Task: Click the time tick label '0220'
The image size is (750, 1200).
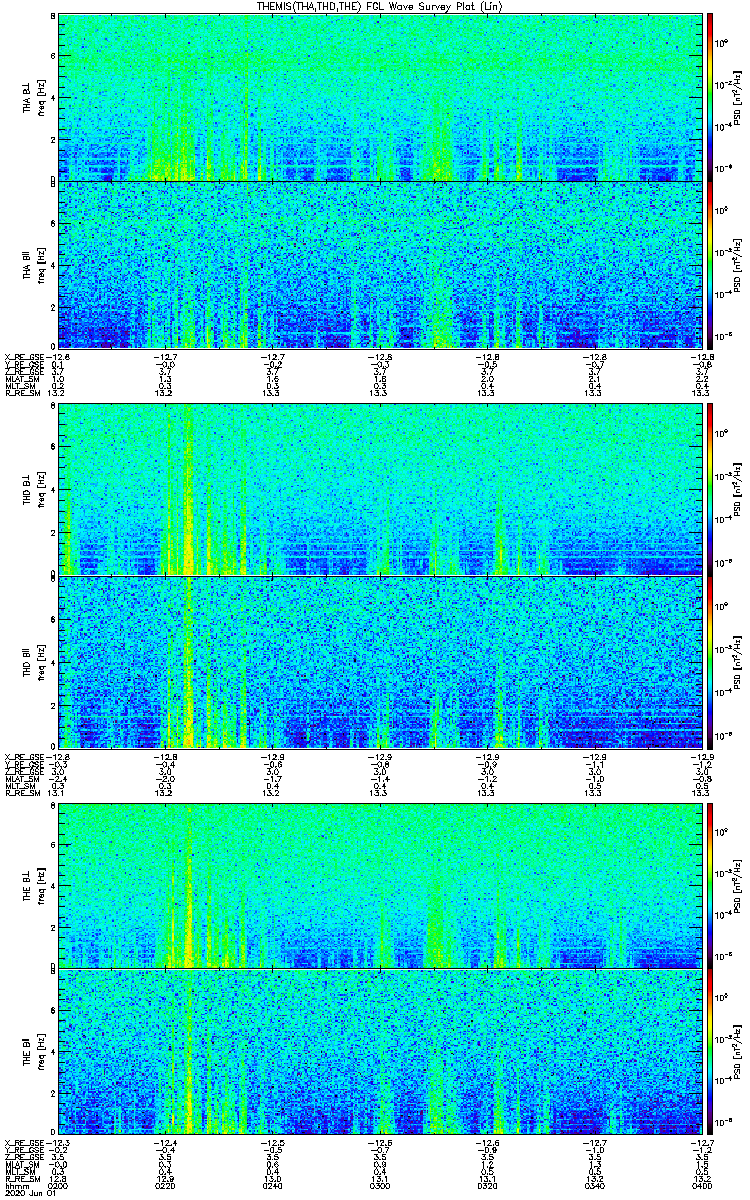Action: click(x=164, y=1186)
